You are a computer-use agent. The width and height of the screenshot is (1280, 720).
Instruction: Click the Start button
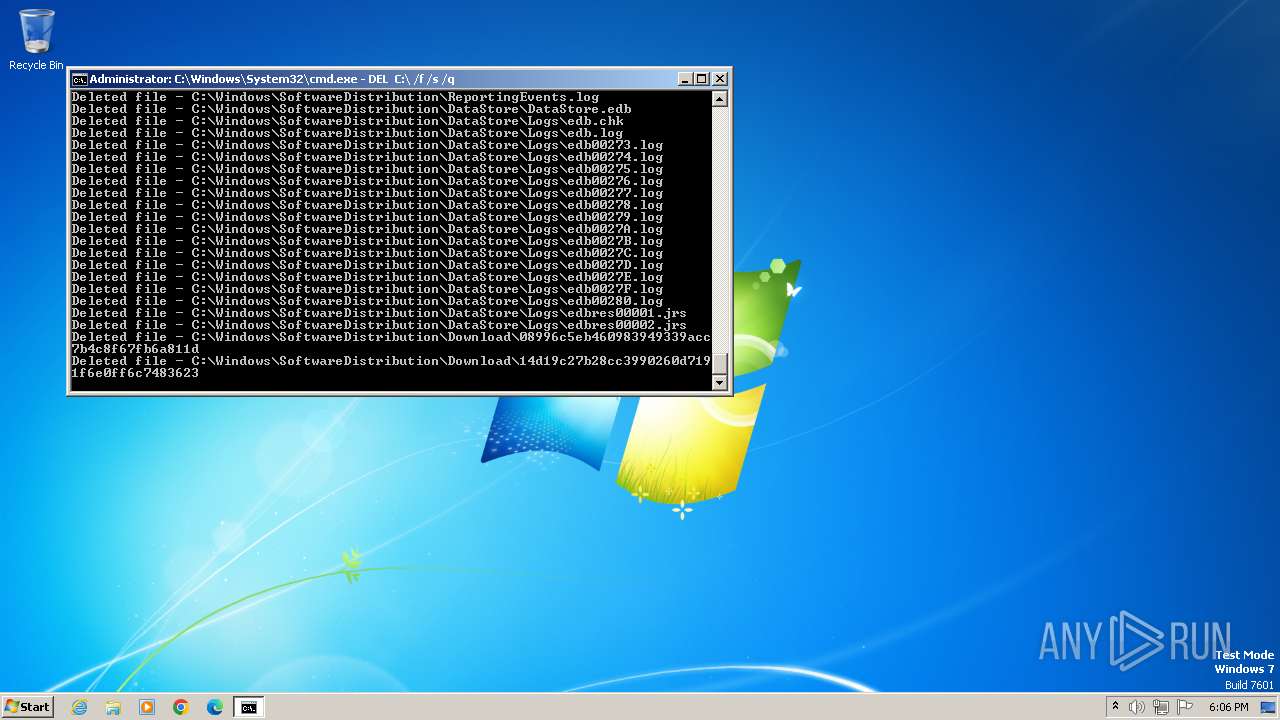point(28,707)
